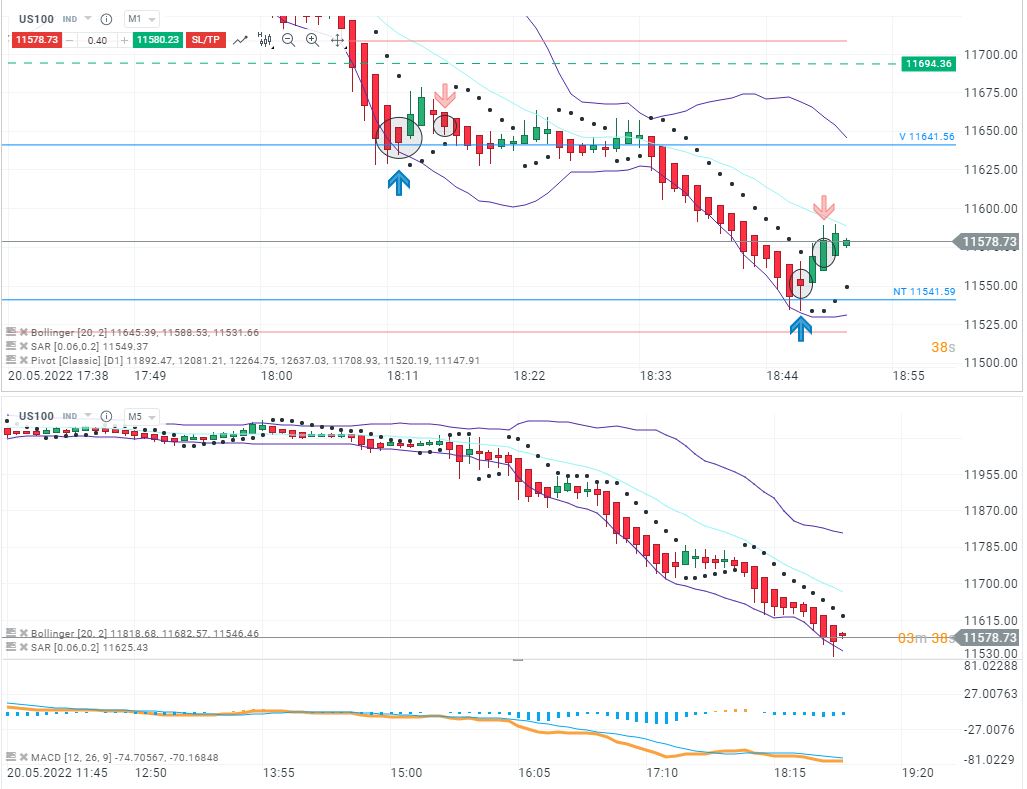
Task: Select the green 11694.36 price line tag
Action: 928,64
